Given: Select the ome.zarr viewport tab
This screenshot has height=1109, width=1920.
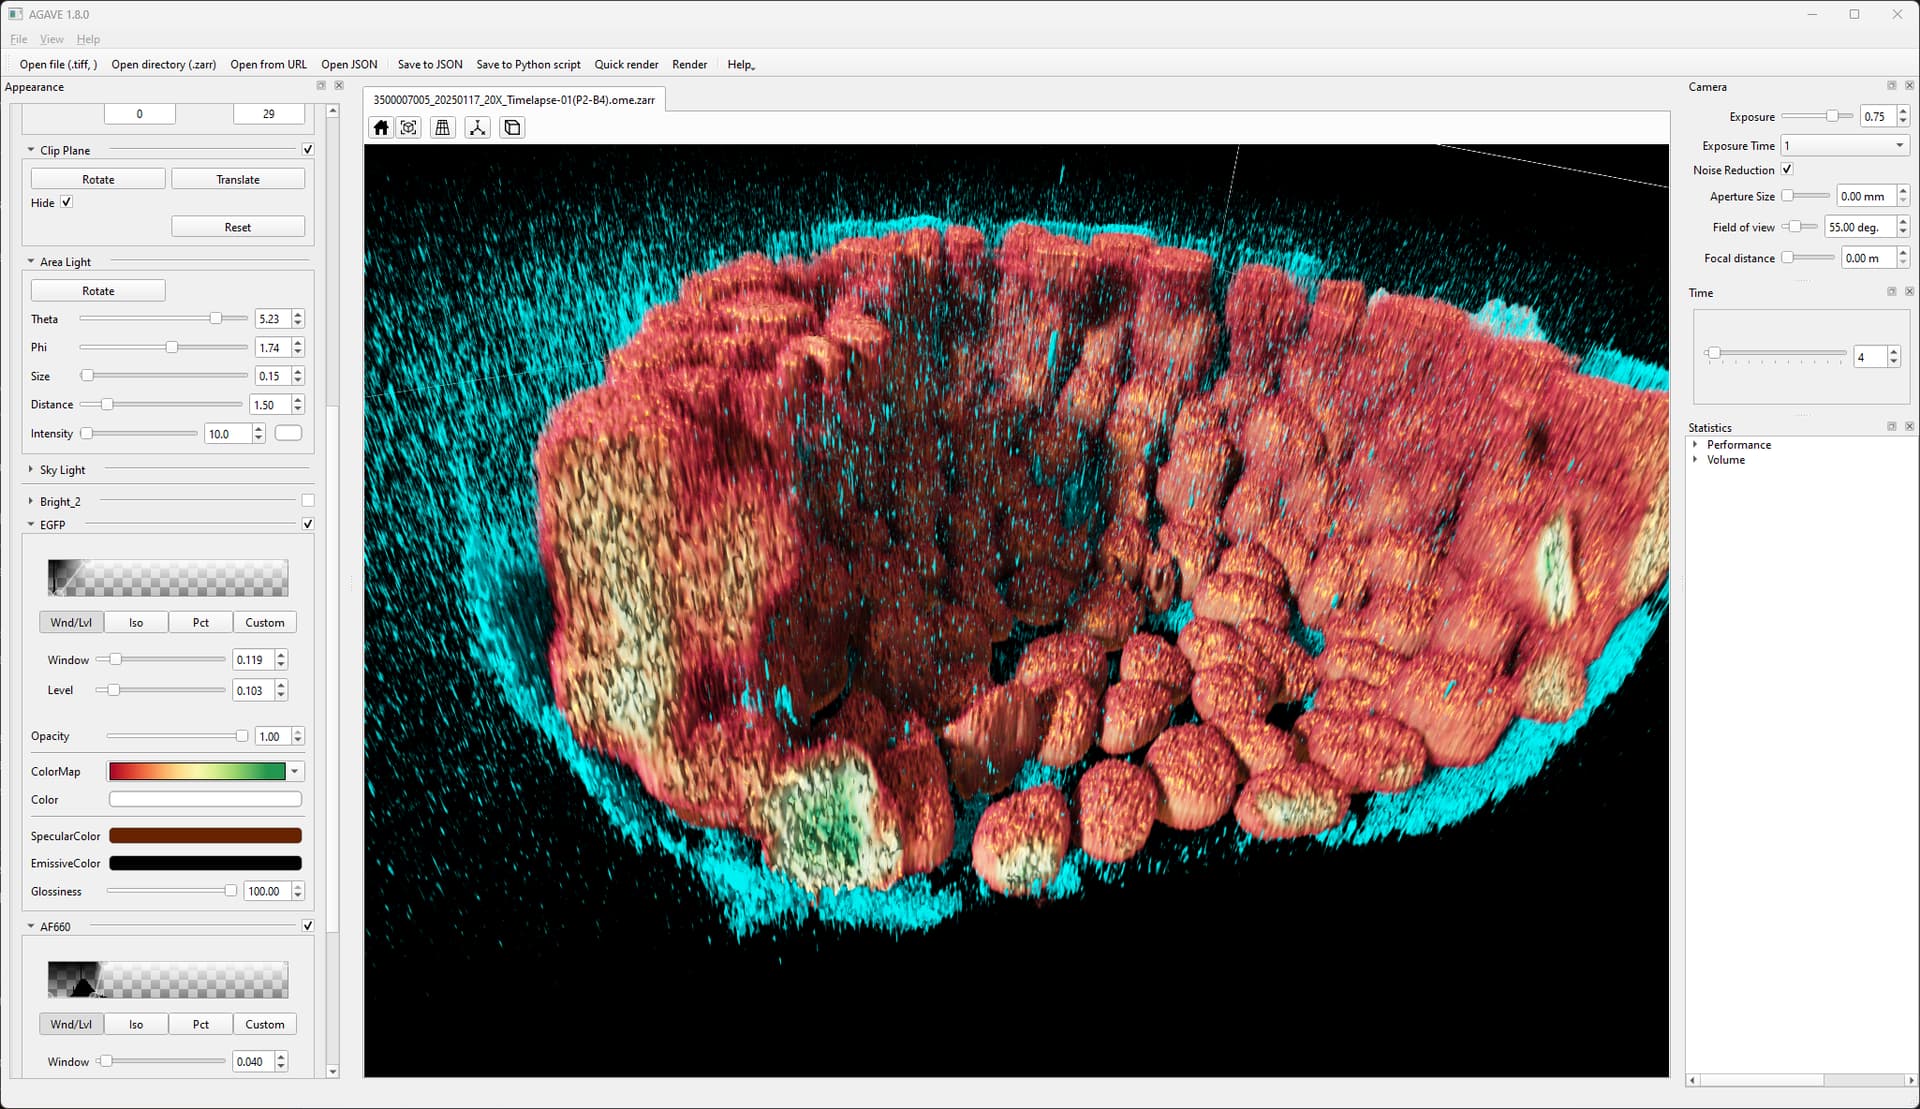Looking at the screenshot, I should tap(512, 99).
